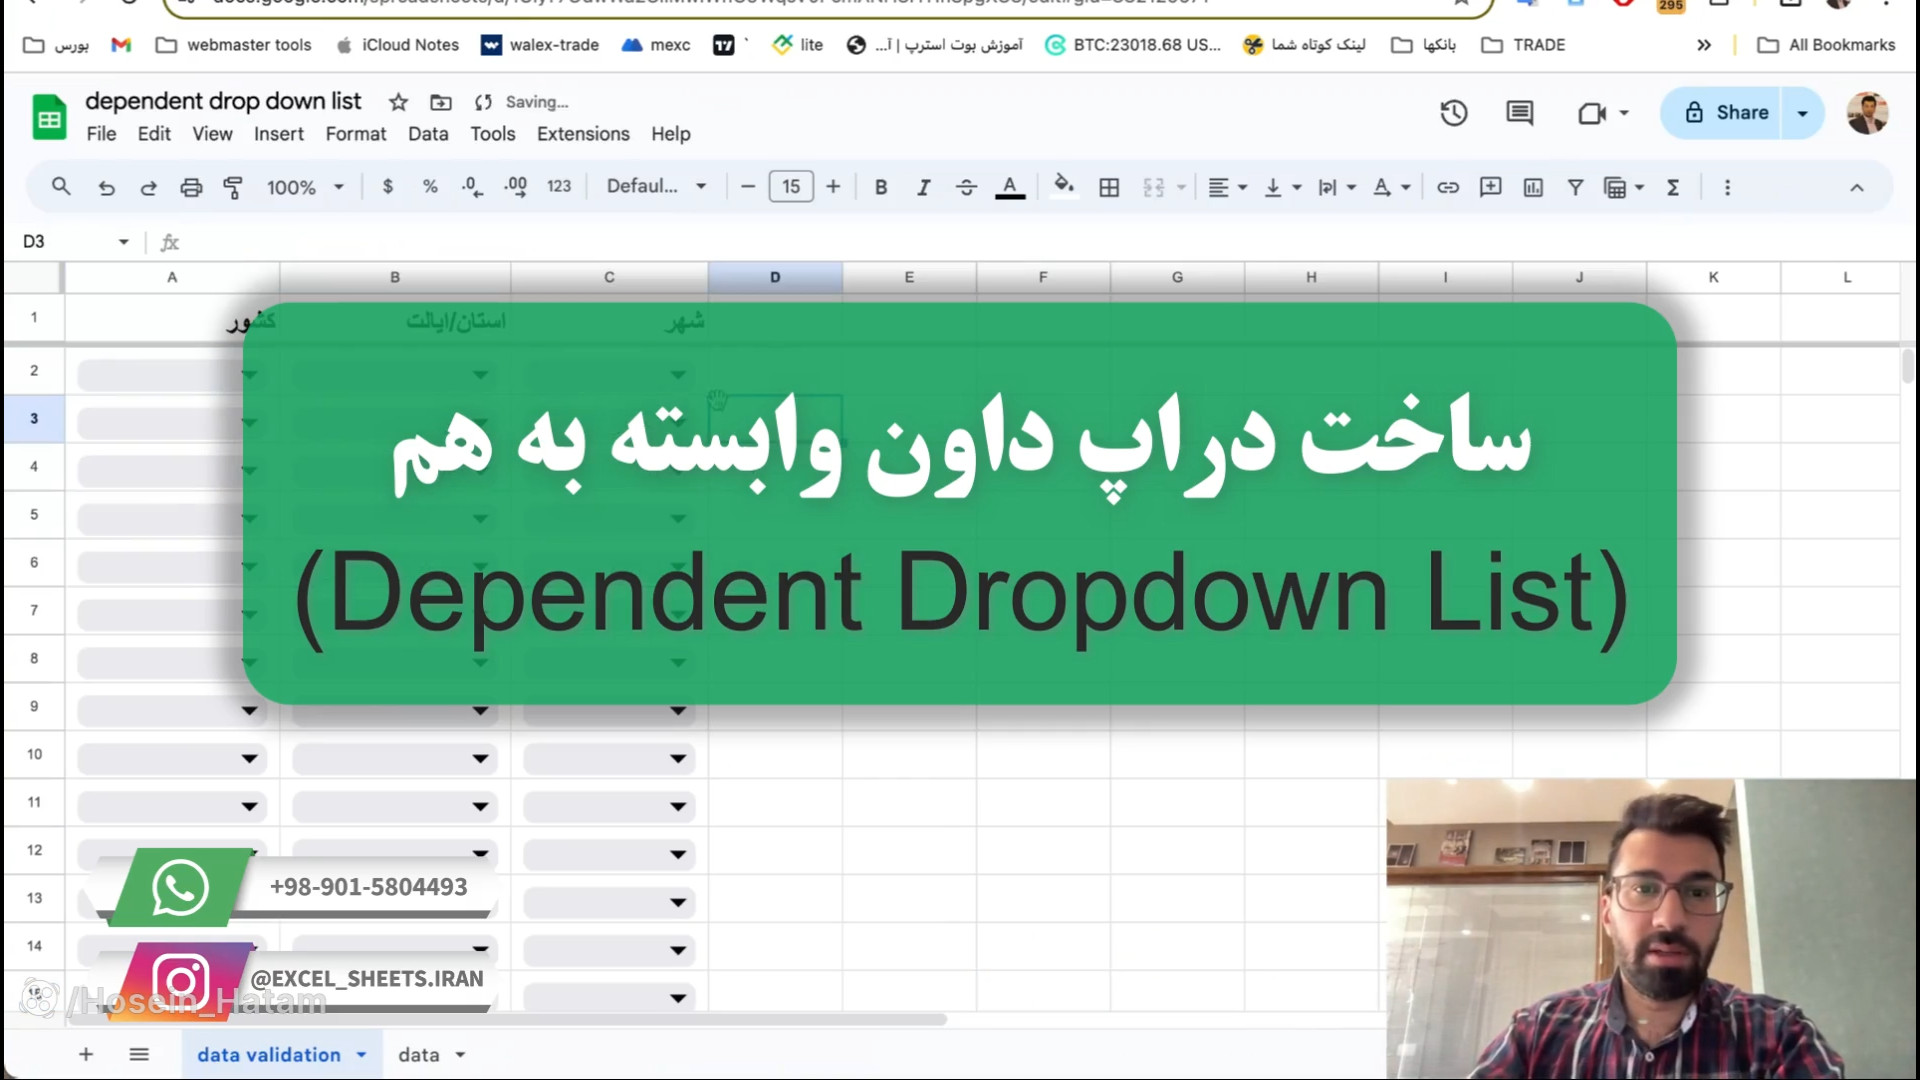Collapse the menus with caret icon
The image size is (1920, 1080).
[x=1857, y=187]
